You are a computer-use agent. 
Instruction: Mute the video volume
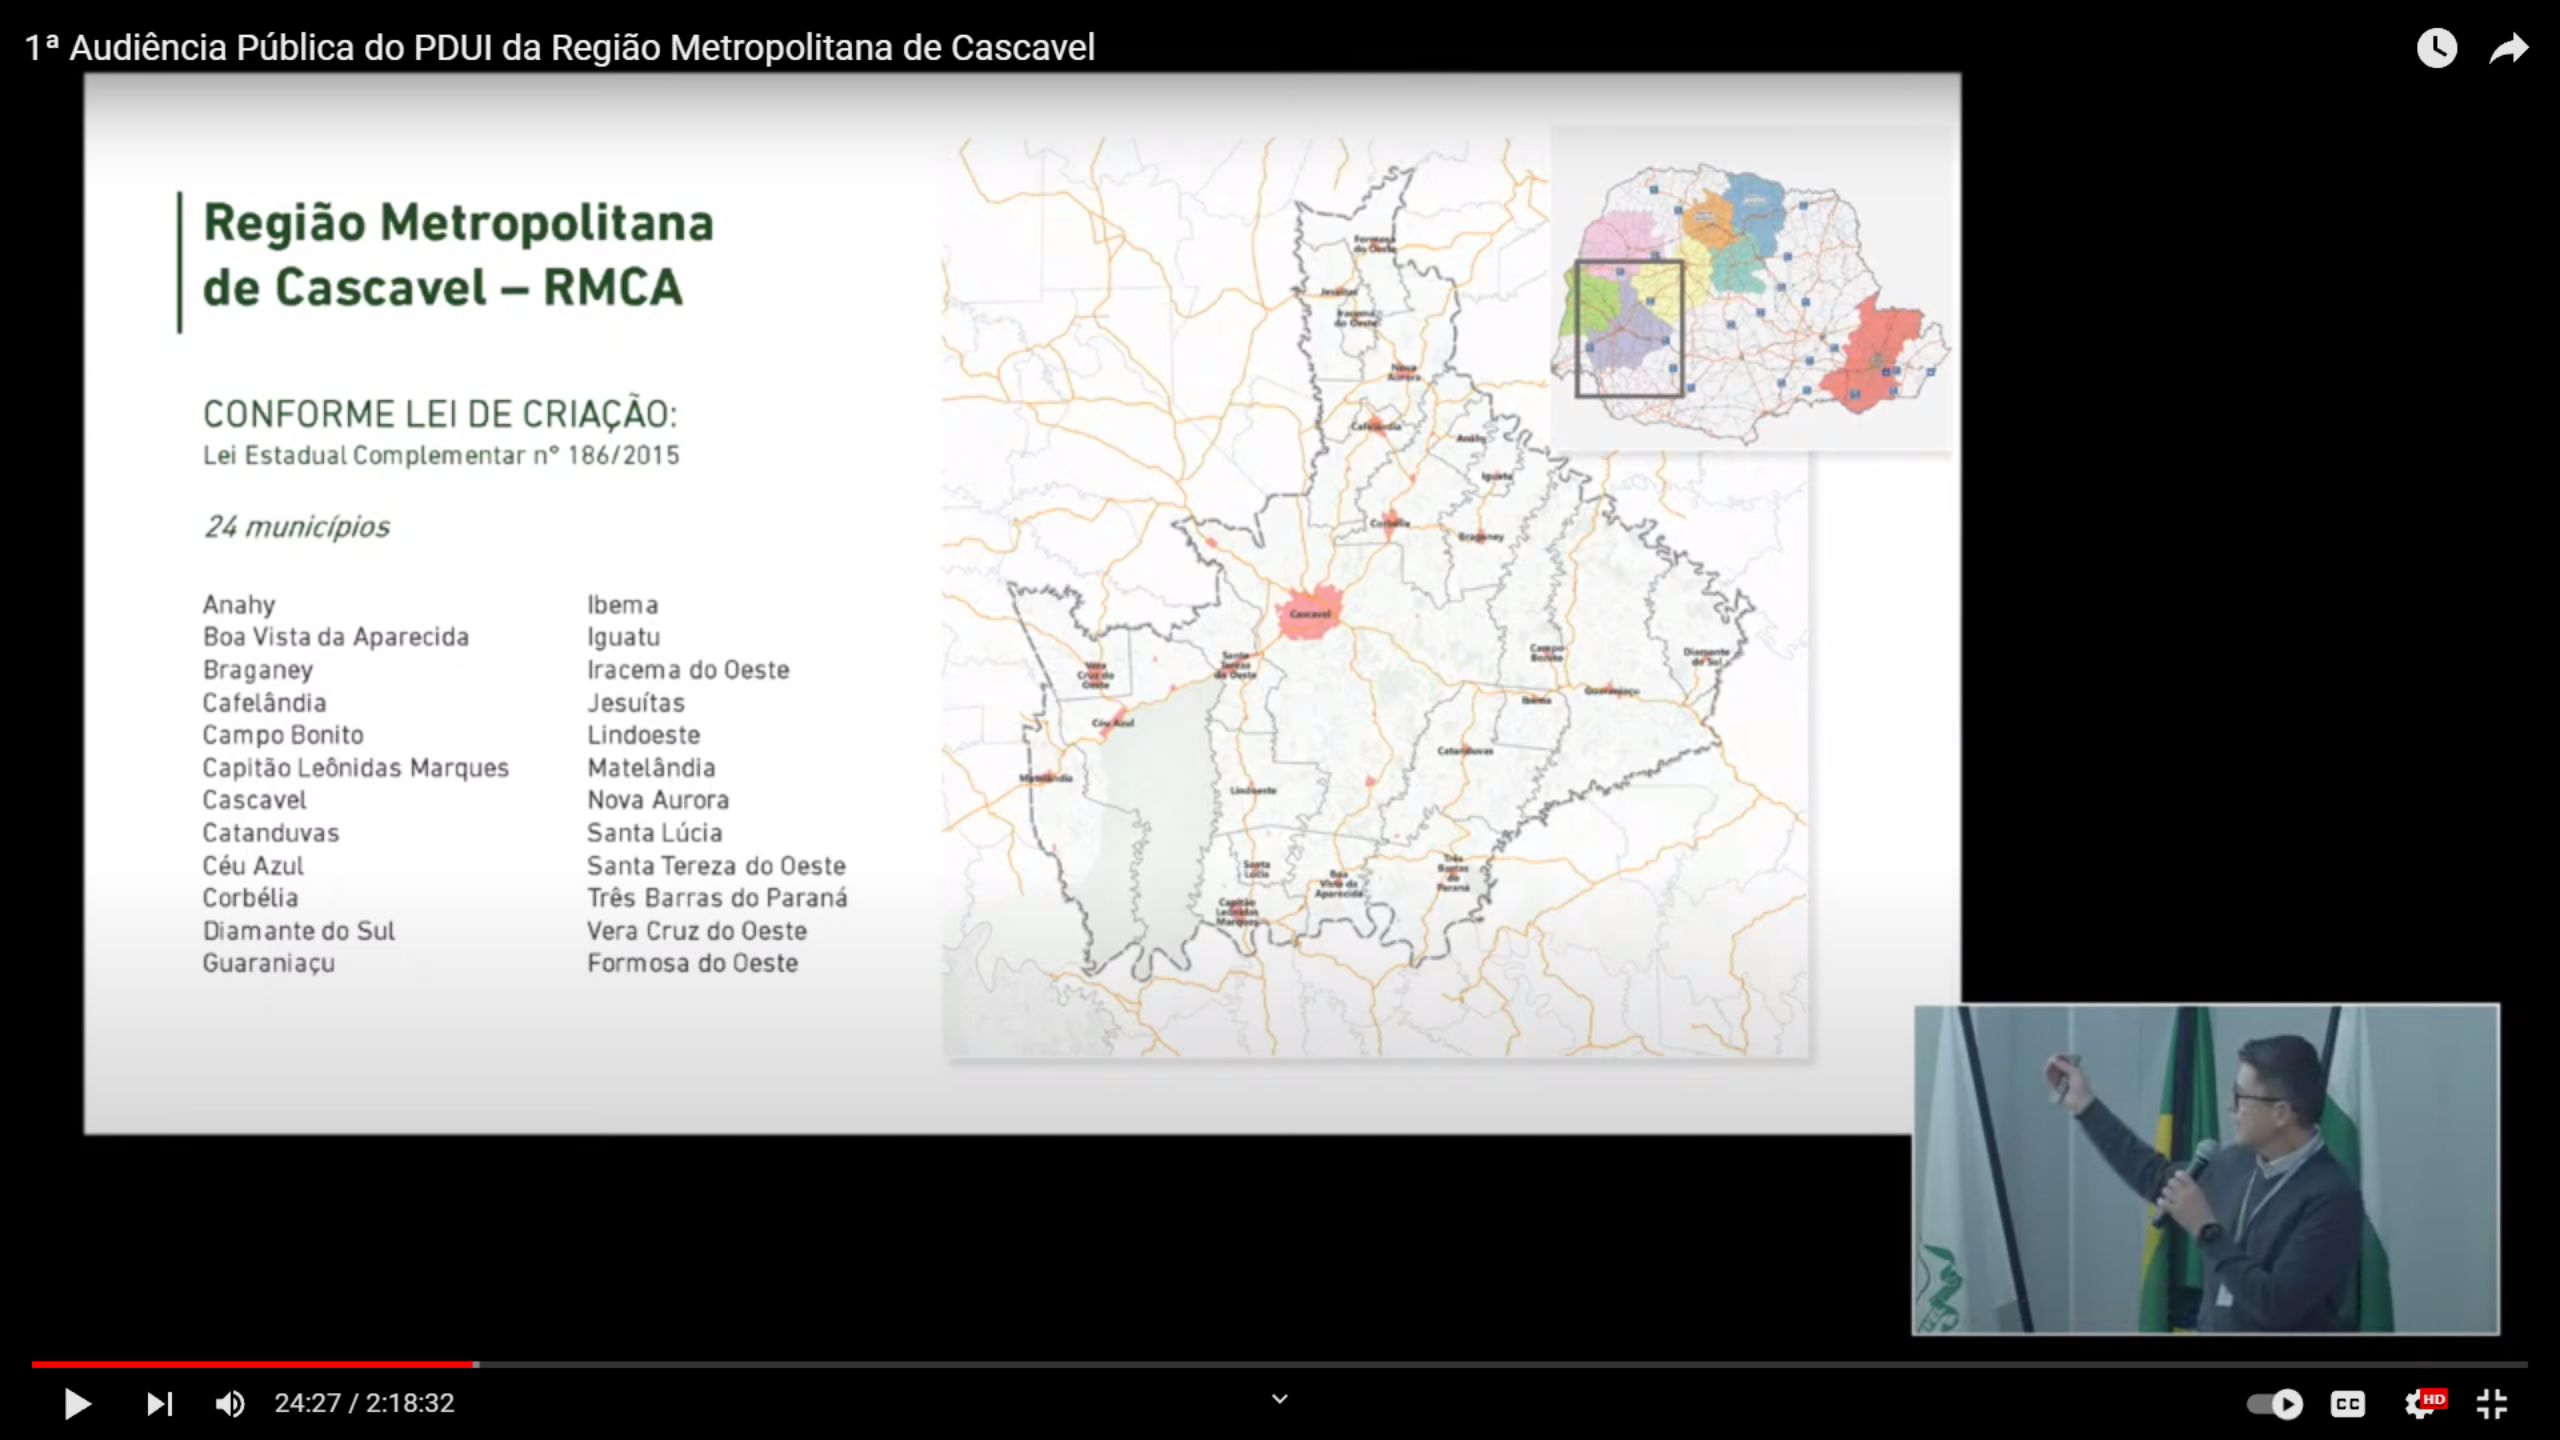[230, 1404]
